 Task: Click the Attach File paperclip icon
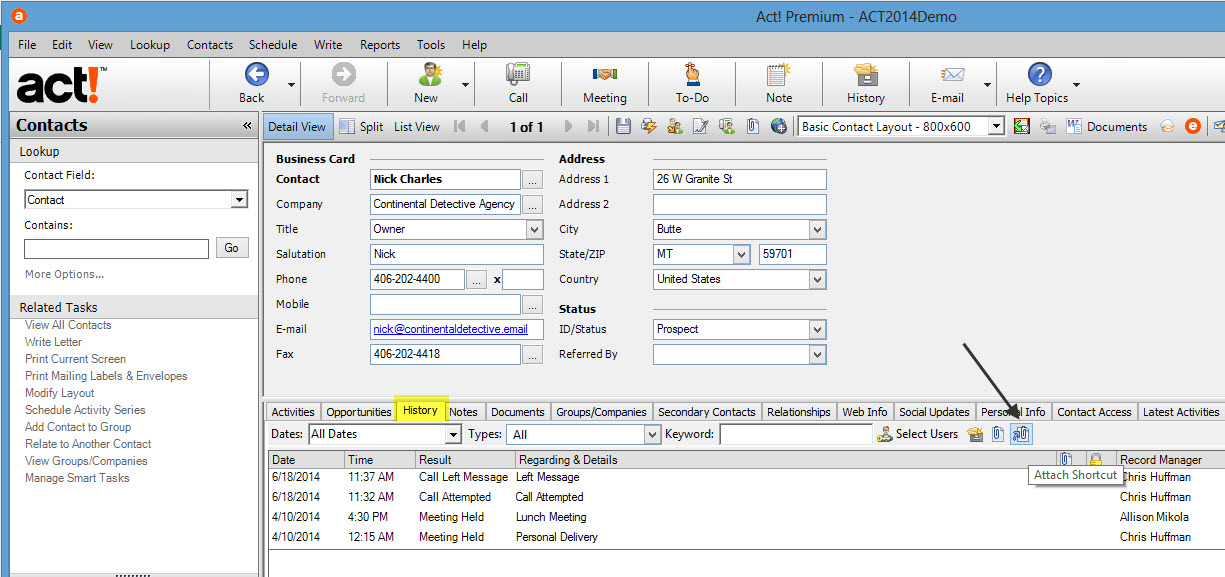pos(998,434)
